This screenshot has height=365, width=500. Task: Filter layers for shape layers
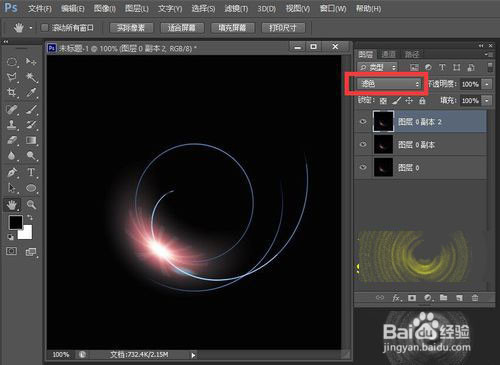[456, 68]
